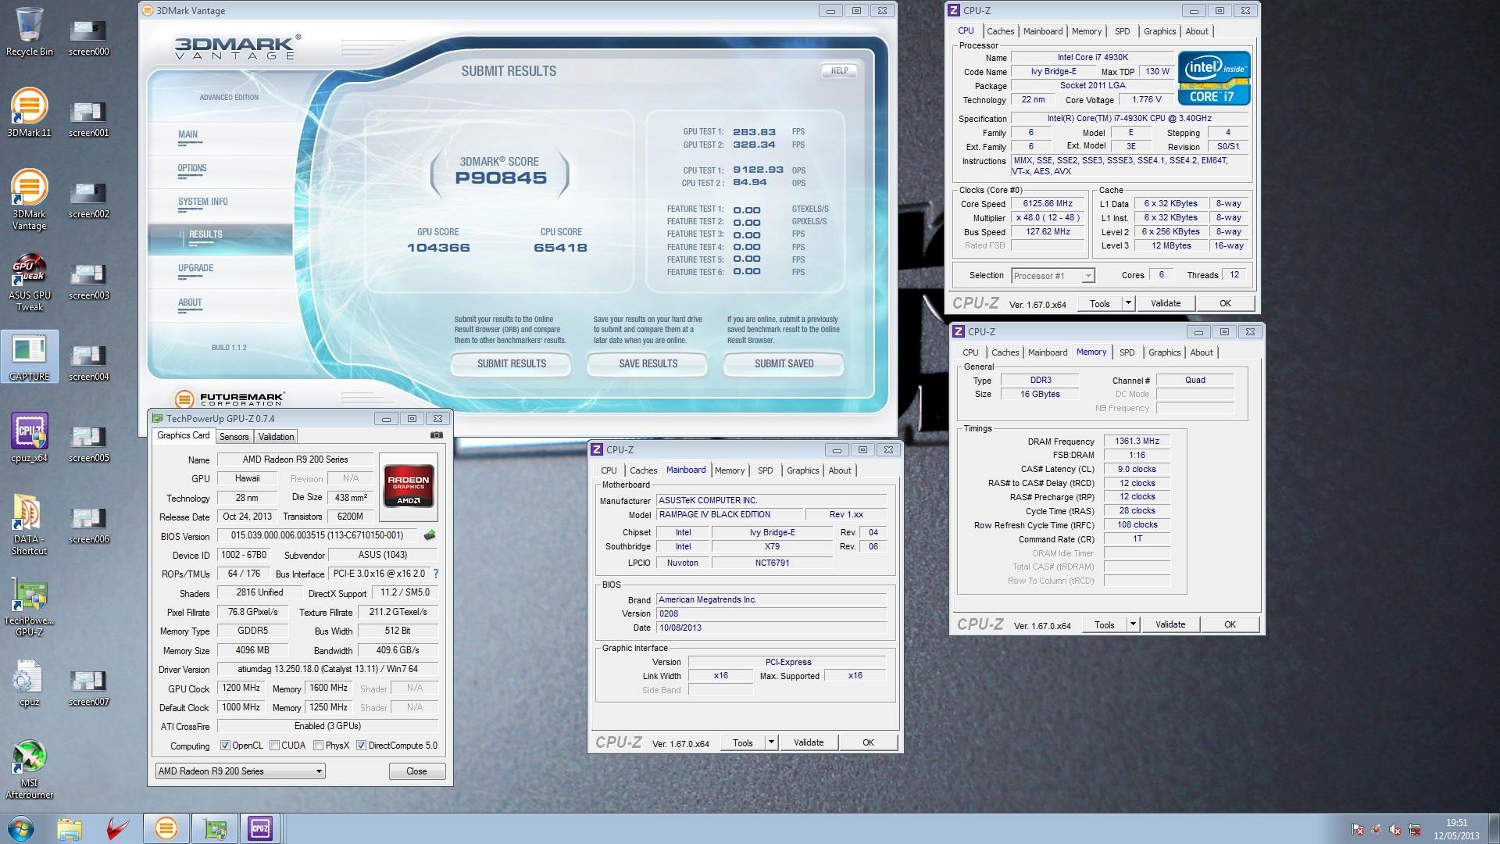Image resolution: width=1500 pixels, height=844 pixels.
Task: Select ABOUT in the 3DMark Vantage sidebar
Action: pos(190,302)
